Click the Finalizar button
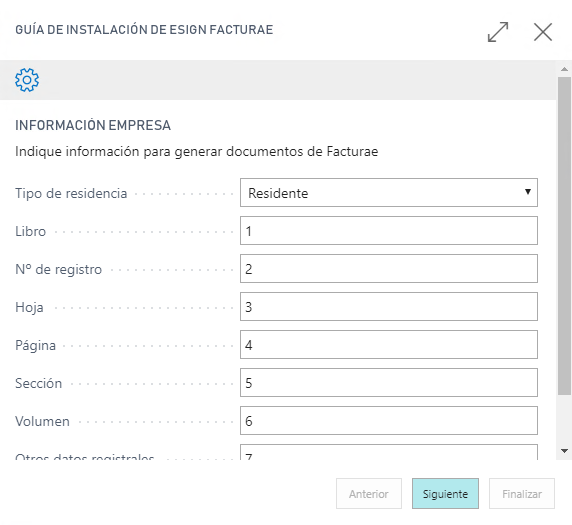This screenshot has width=572, height=525. 522,494
